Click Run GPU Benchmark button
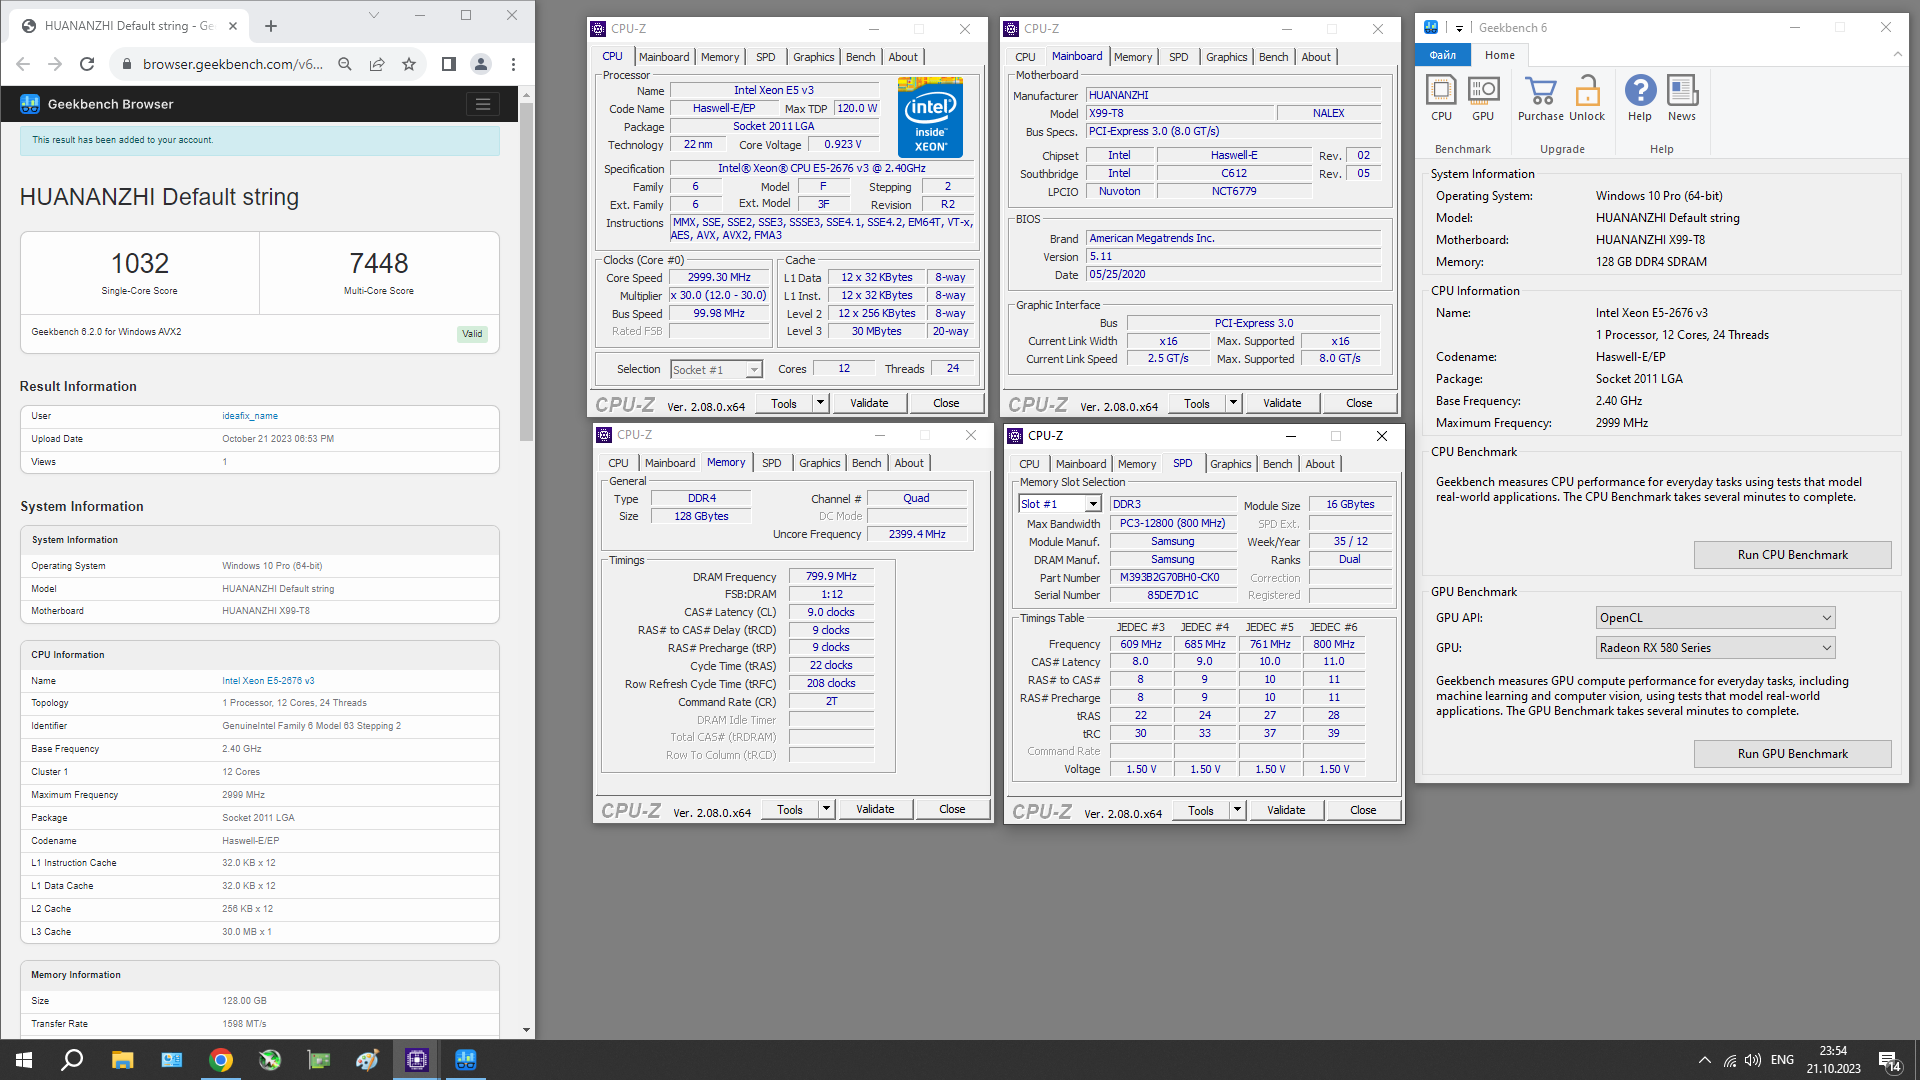This screenshot has height=1080, width=1920. pyautogui.click(x=1792, y=754)
